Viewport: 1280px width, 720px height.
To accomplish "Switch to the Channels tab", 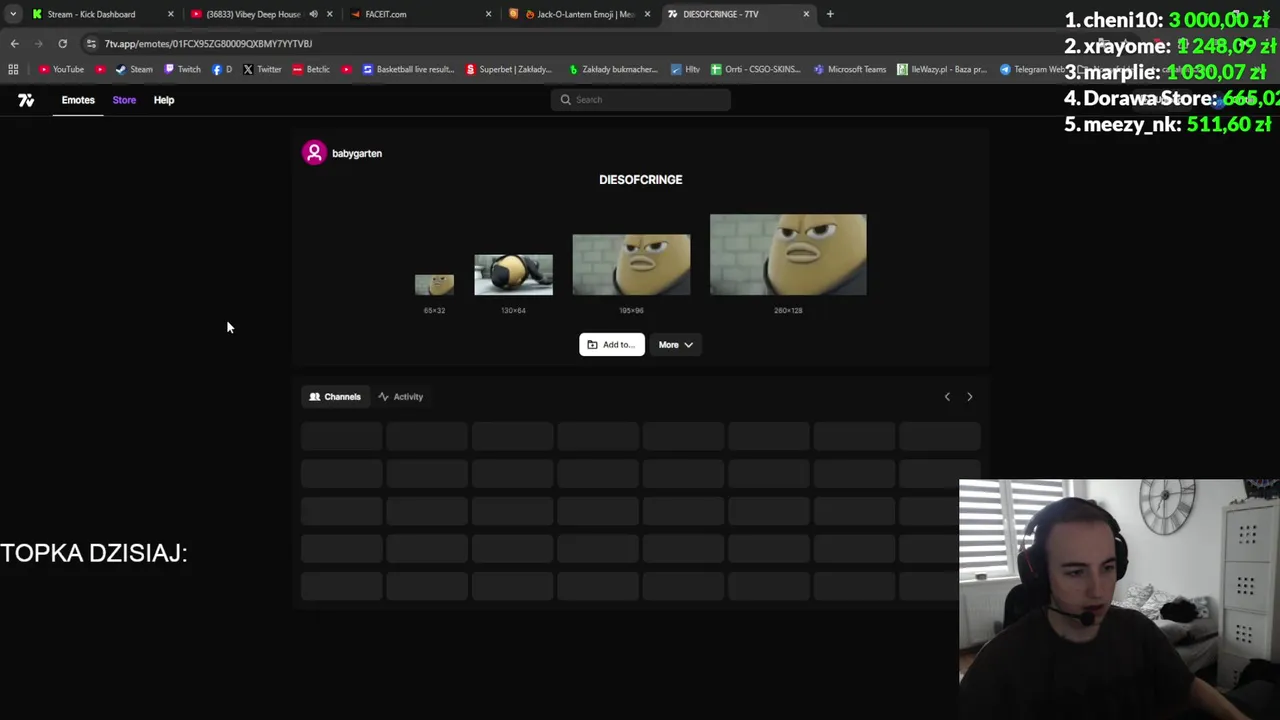I will [335, 396].
